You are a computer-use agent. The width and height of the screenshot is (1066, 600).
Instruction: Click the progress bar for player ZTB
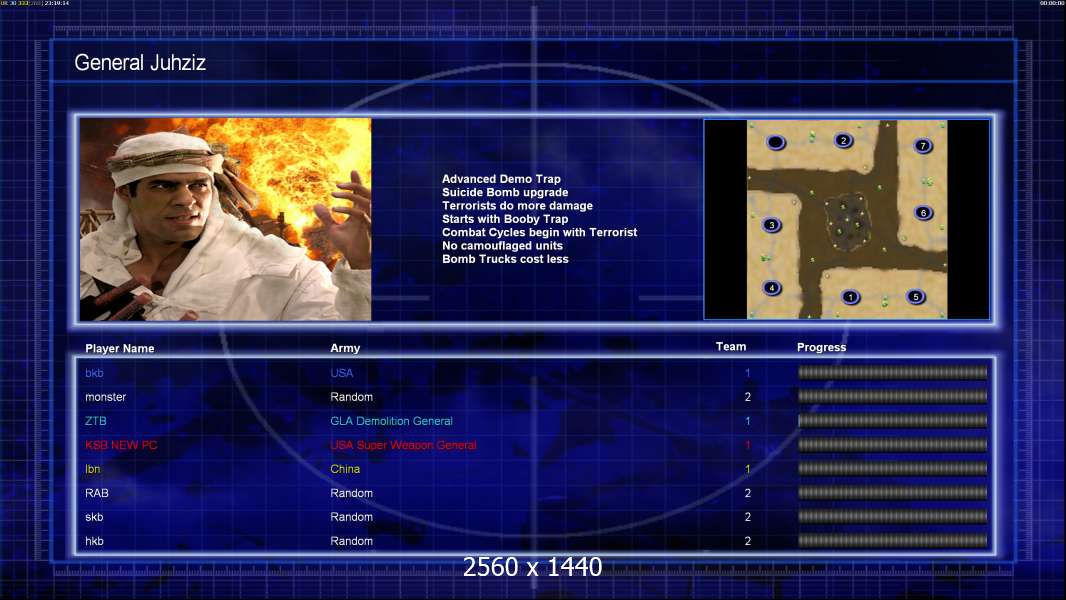click(892, 421)
